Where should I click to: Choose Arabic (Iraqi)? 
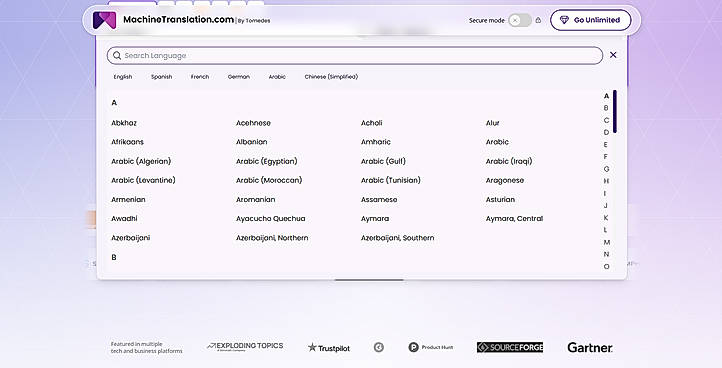[x=509, y=161]
